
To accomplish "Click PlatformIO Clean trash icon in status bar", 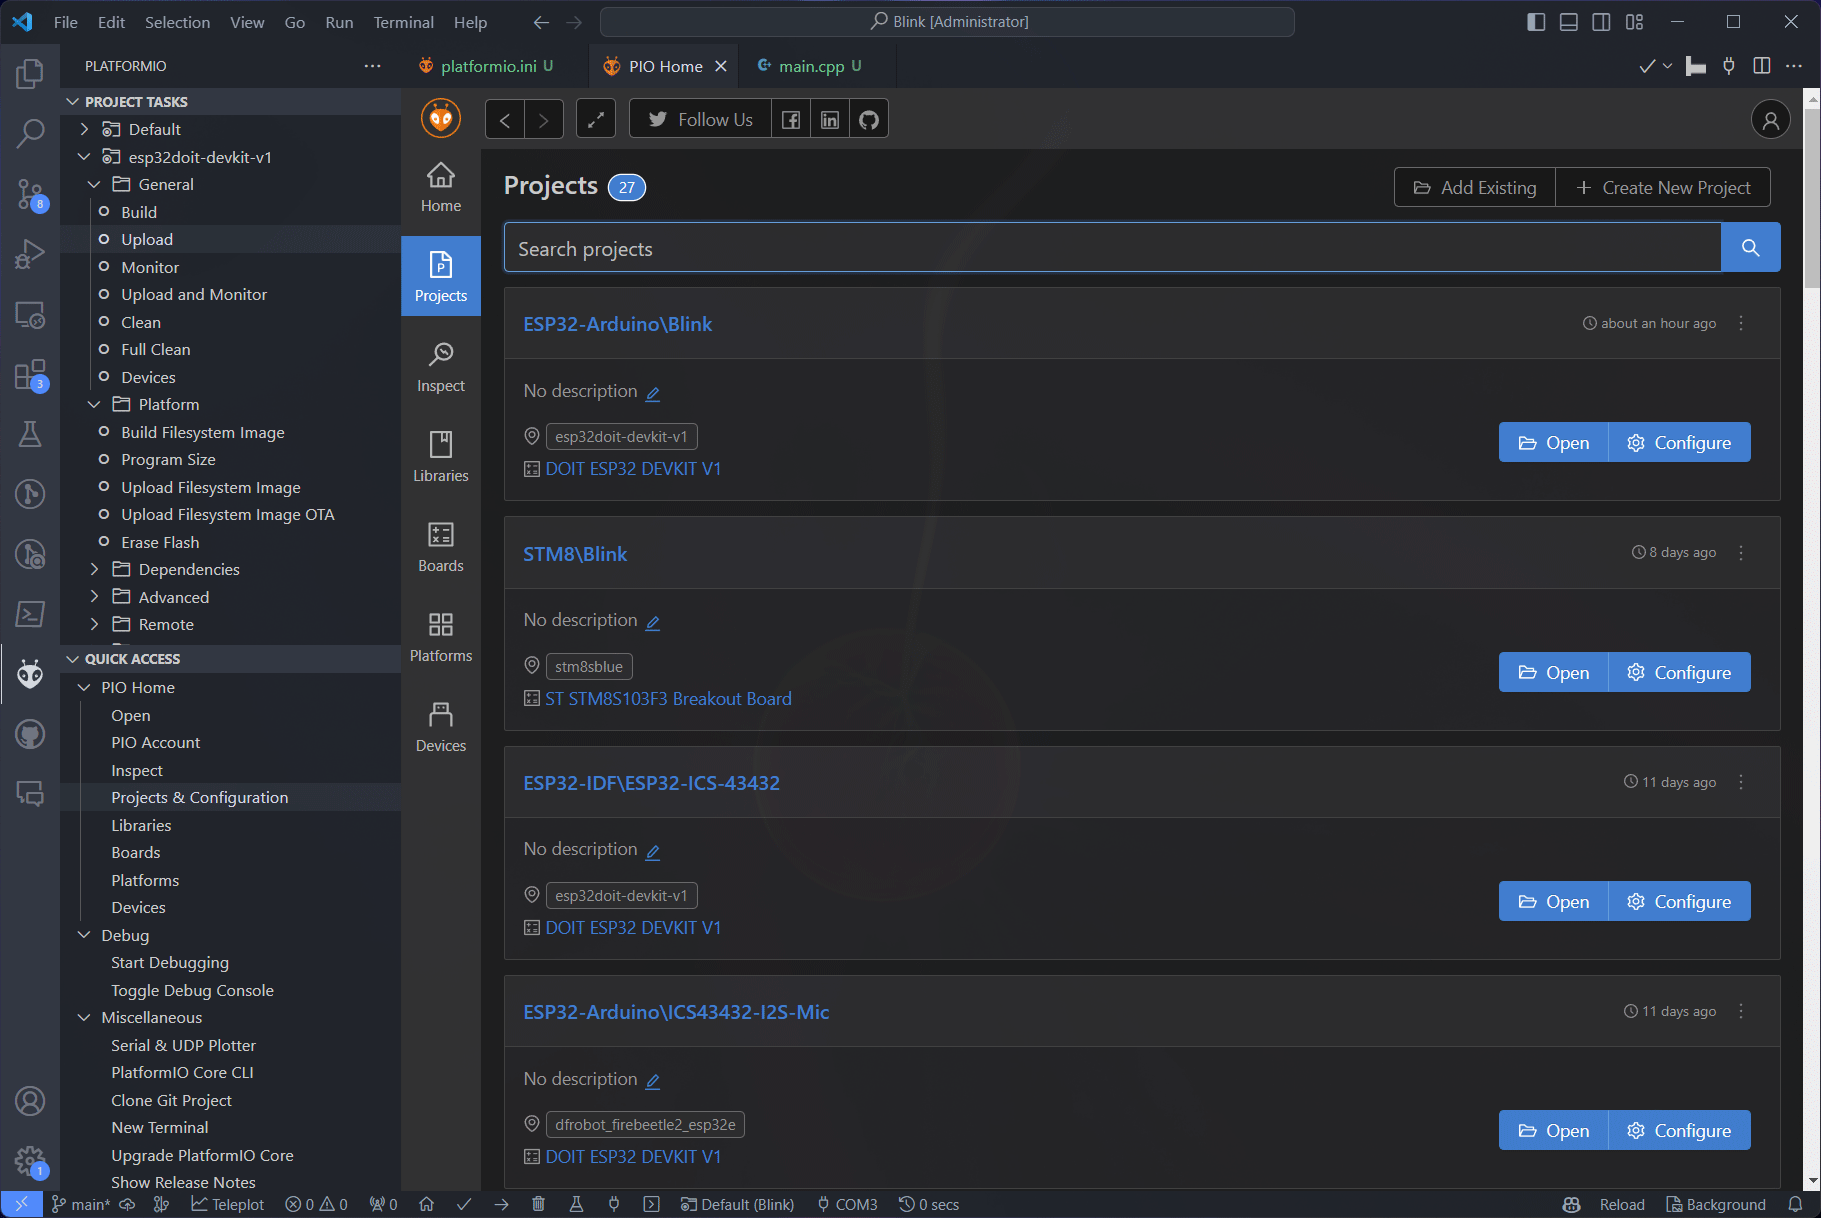I will coord(538,1204).
